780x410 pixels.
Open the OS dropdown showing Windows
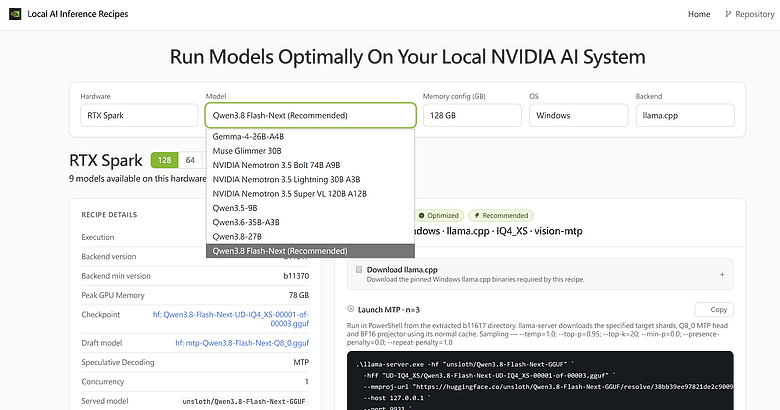tap(579, 115)
